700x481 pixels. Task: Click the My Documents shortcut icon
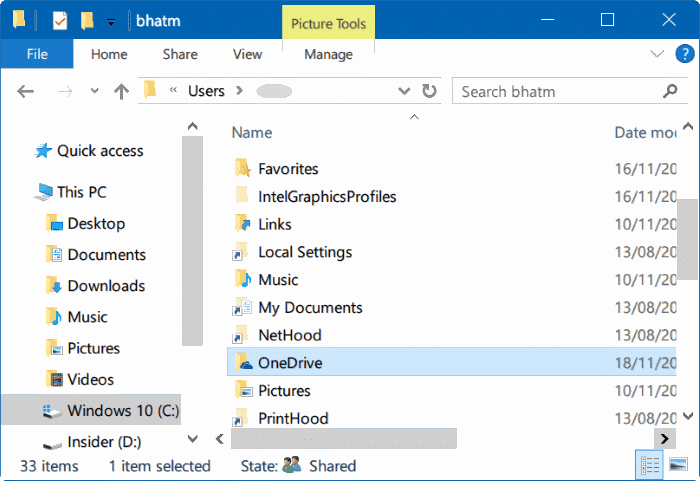point(242,307)
